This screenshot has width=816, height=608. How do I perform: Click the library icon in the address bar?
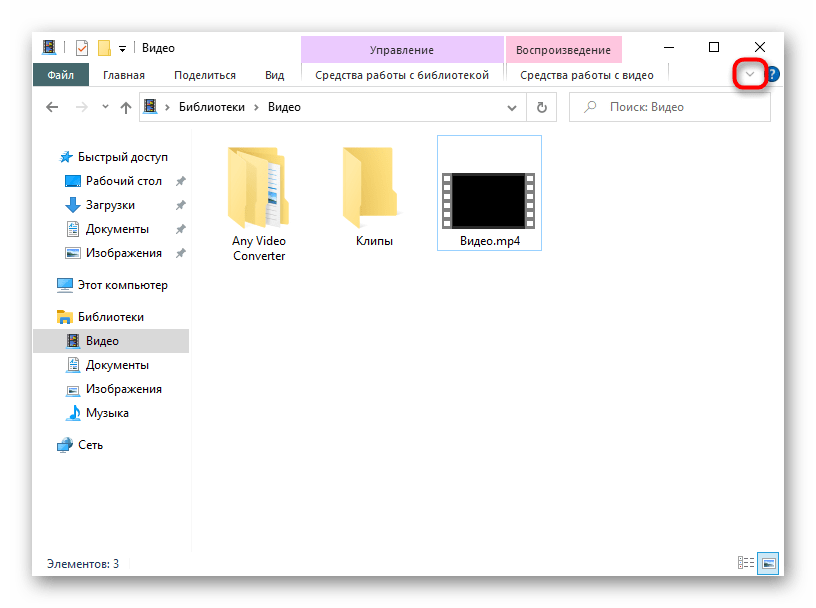coord(150,107)
